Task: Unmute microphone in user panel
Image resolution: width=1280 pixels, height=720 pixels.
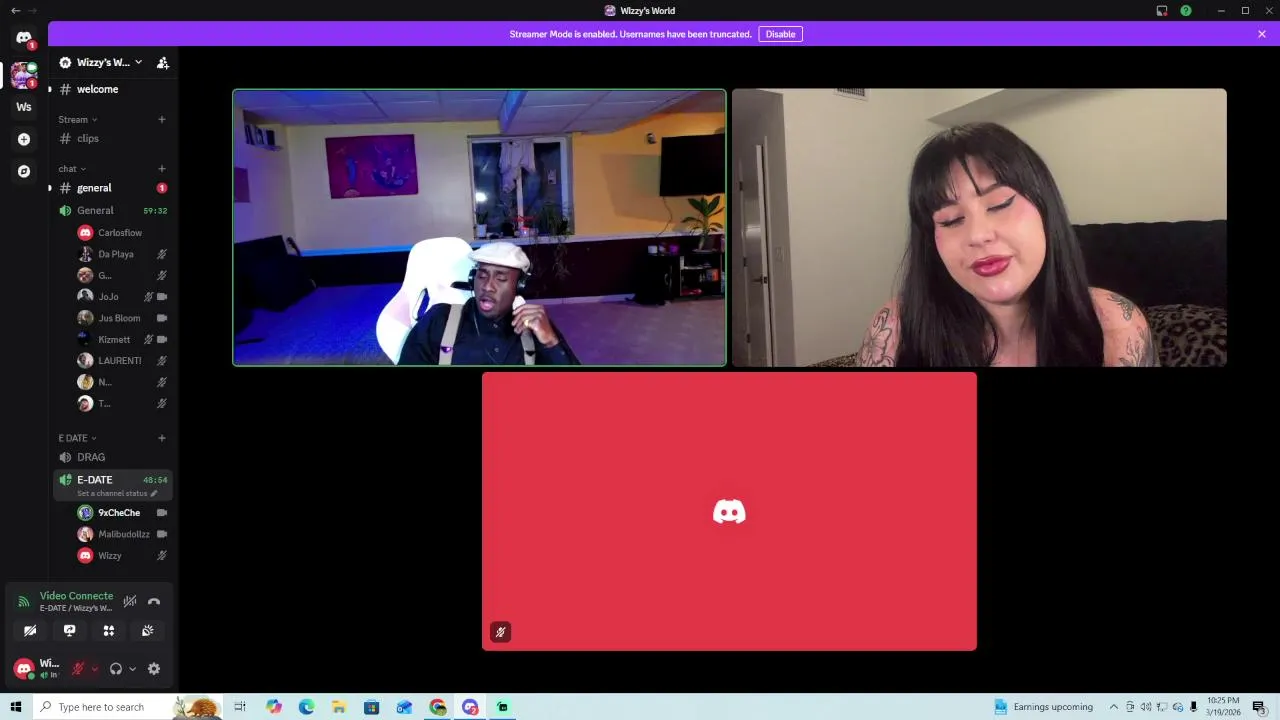Action: [78, 669]
